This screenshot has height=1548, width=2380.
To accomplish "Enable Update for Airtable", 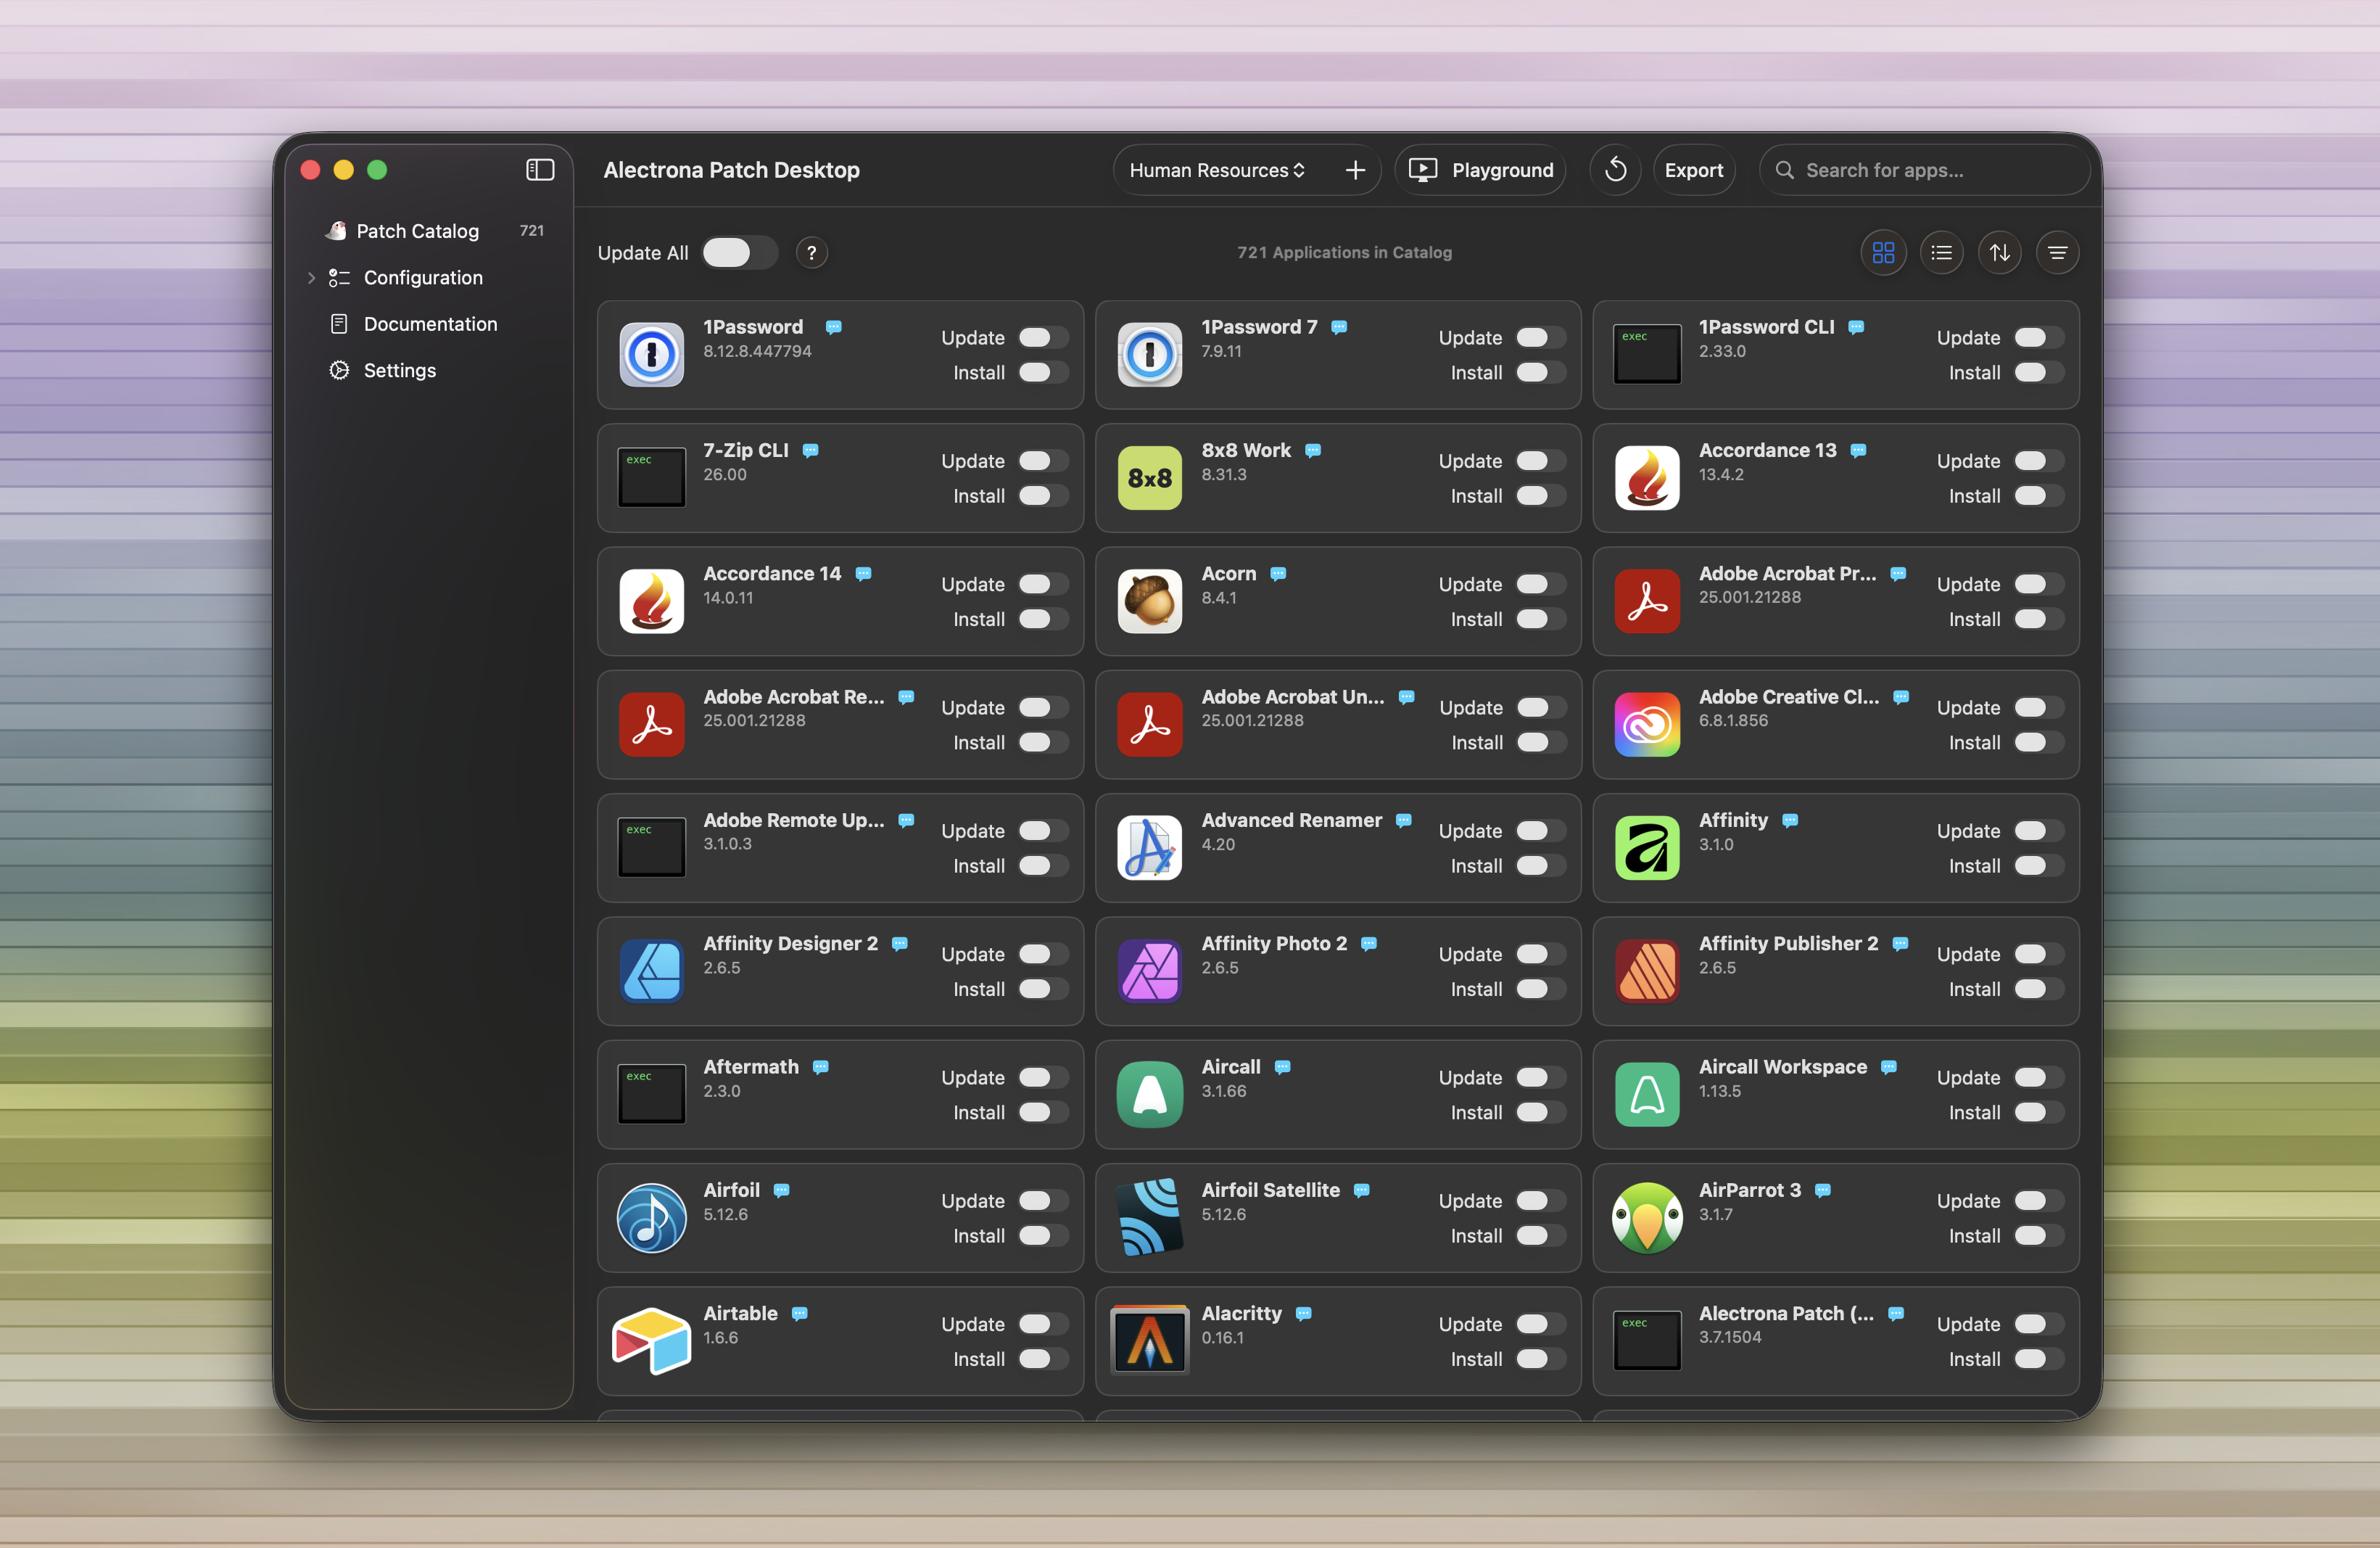I will coord(1043,1324).
